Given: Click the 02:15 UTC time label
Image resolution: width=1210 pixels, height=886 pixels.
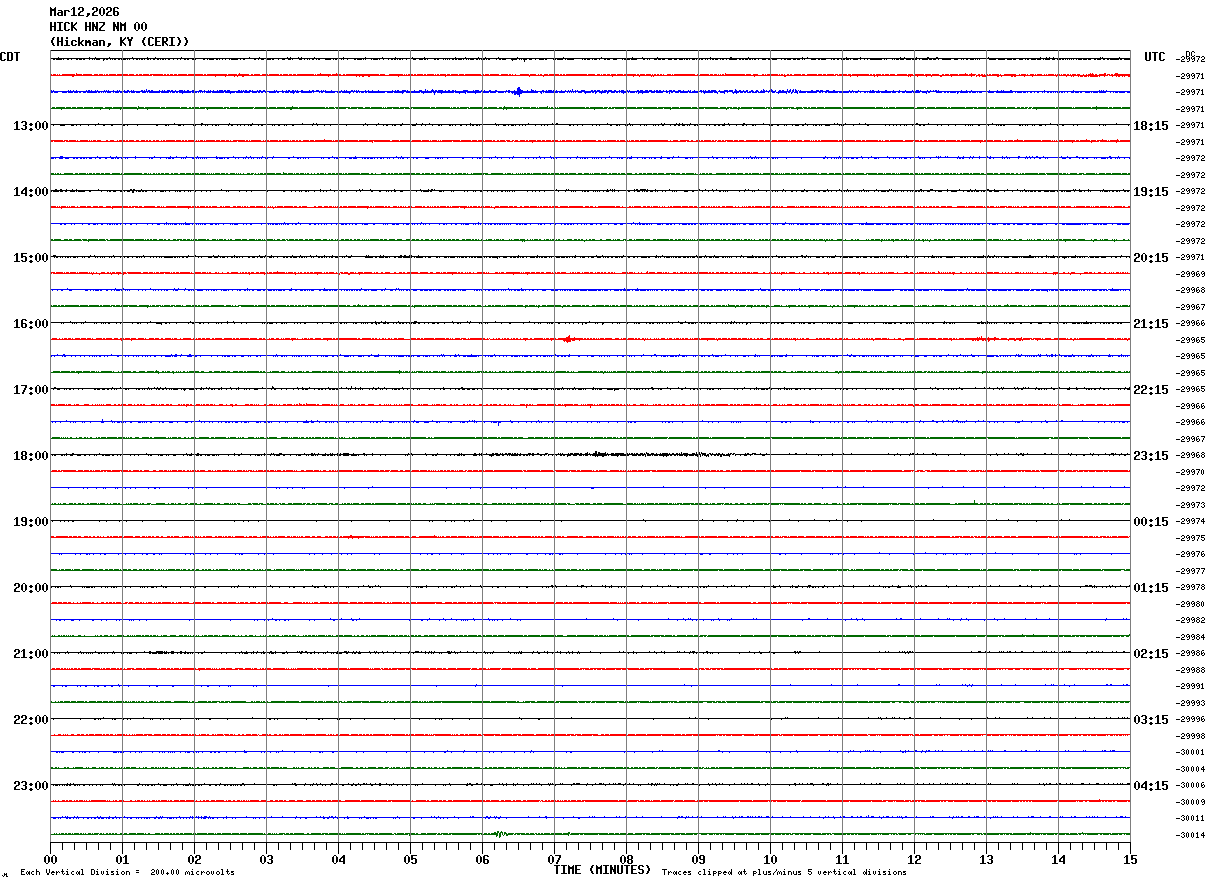Looking at the screenshot, I should coord(1151,654).
